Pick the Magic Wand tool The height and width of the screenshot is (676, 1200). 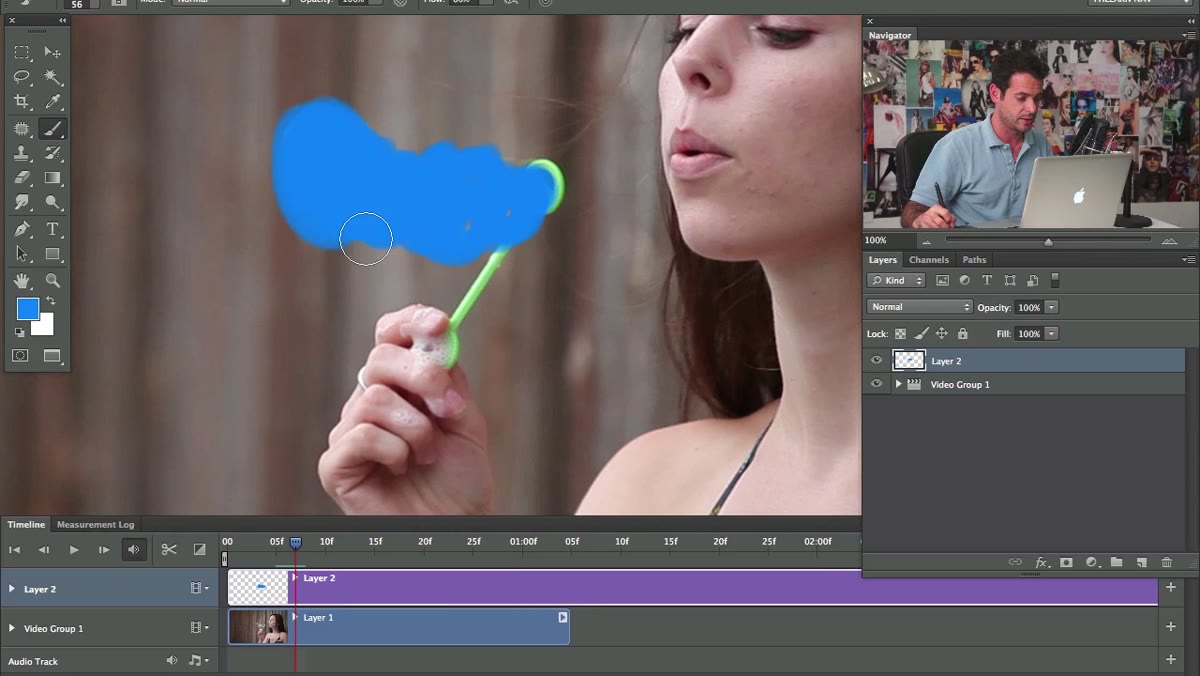53,77
